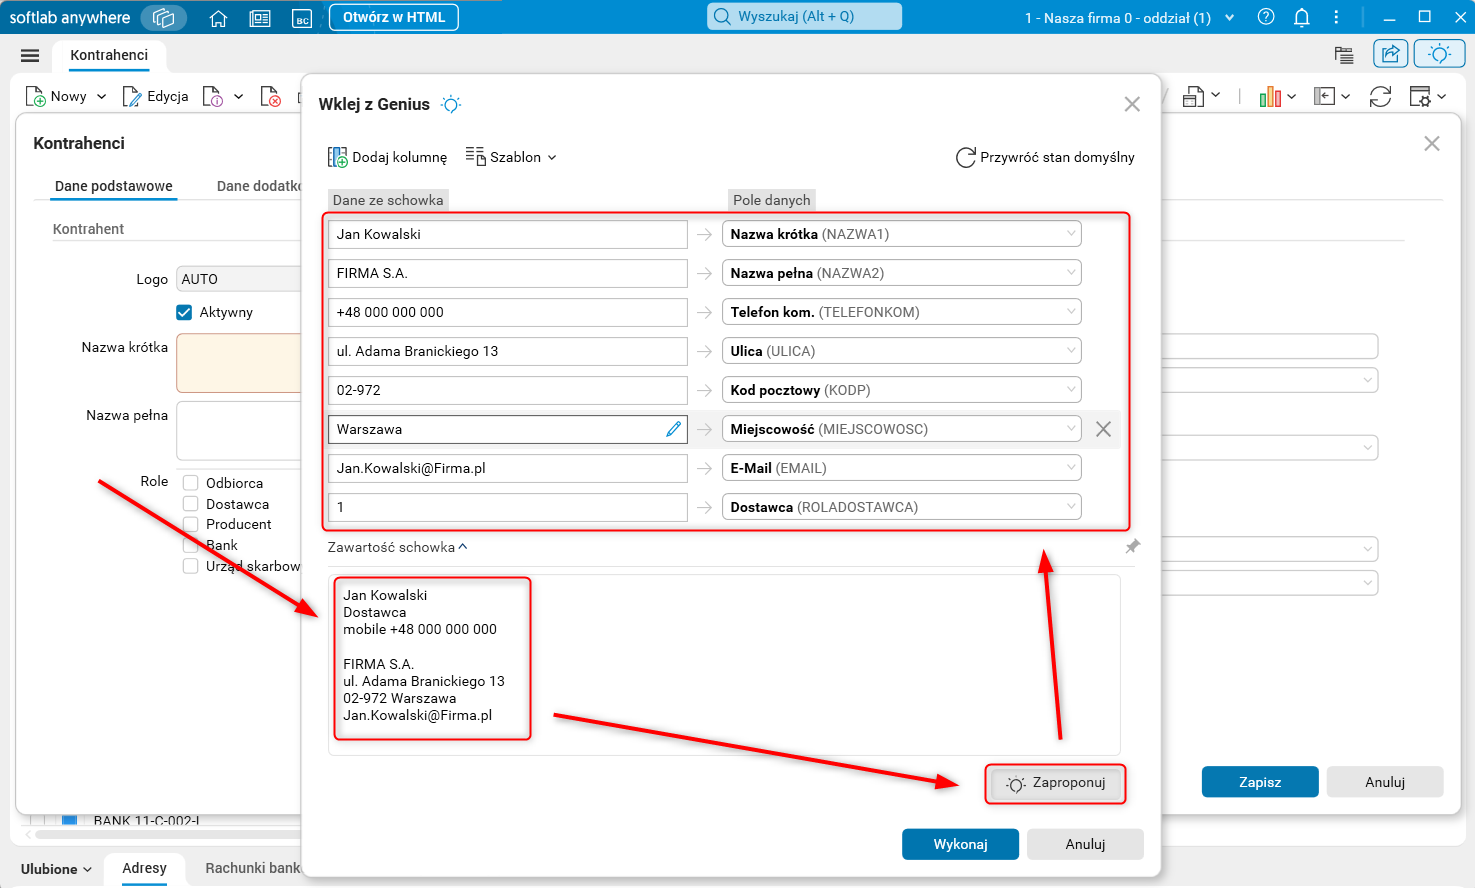The height and width of the screenshot is (888, 1475).
Task: Open the Ulubione dropdown
Action: (x=57, y=869)
